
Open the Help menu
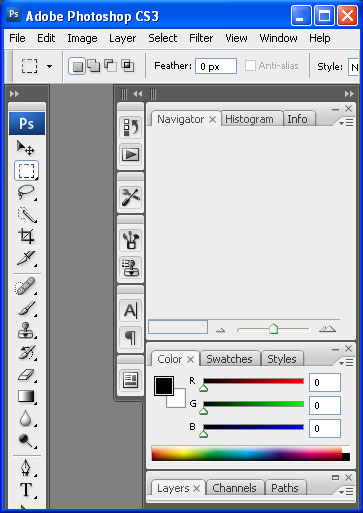coord(319,38)
